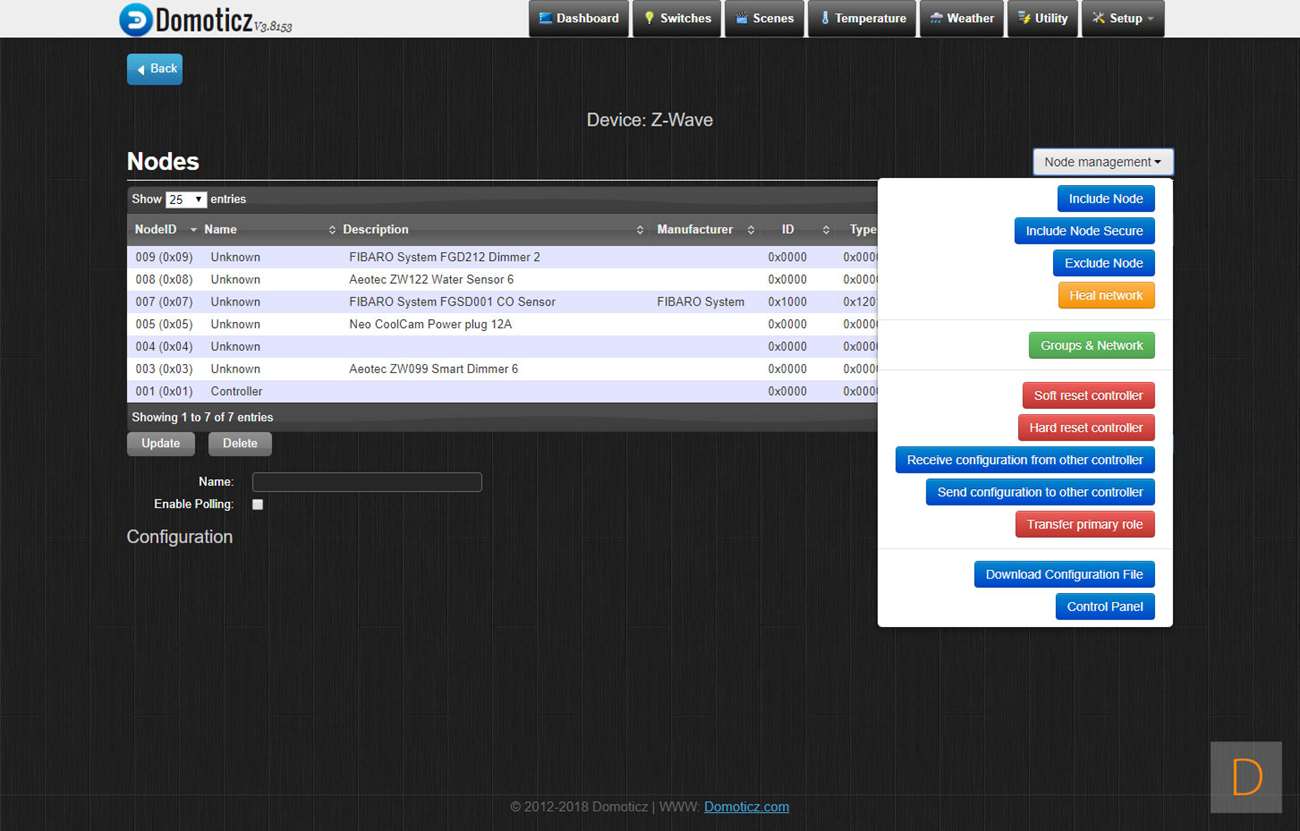Click the Back arrow button
Image resolution: width=1300 pixels, height=831 pixels.
point(155,69)
